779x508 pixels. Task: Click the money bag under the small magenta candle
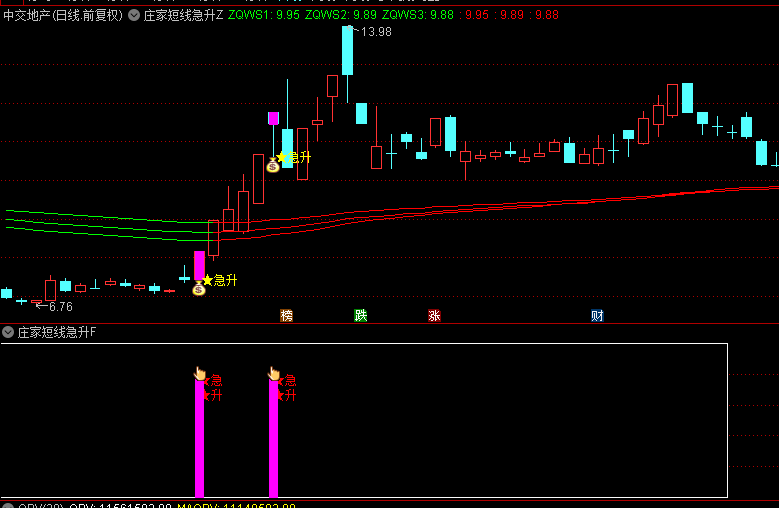[273, 165]
